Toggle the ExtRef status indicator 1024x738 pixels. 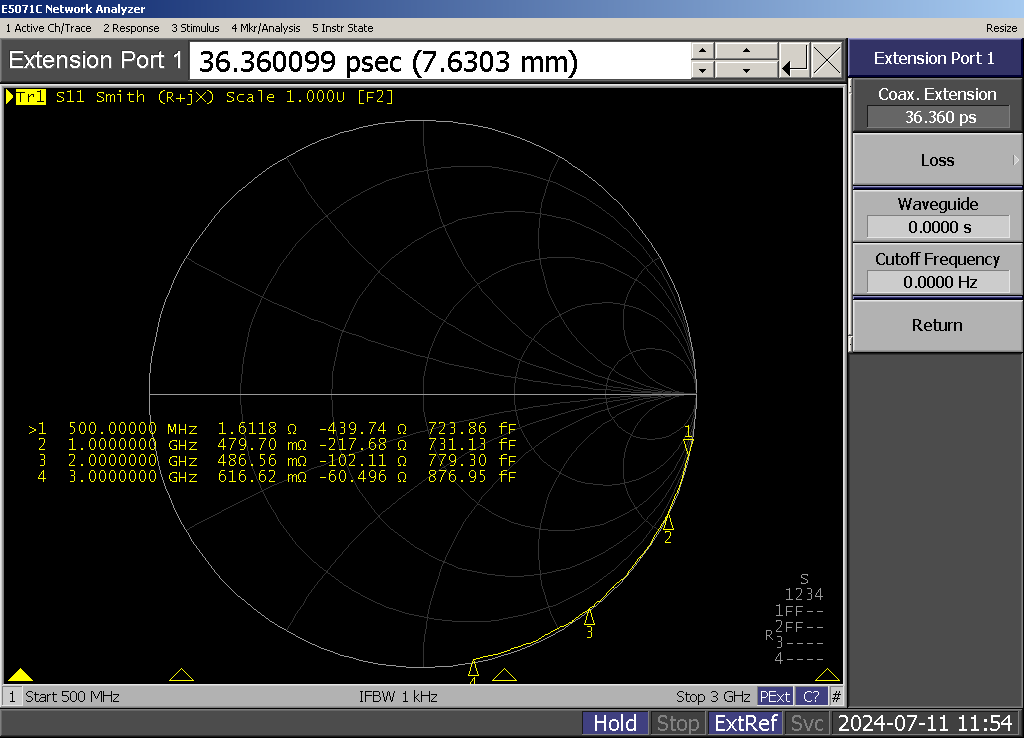tap(745, 723)
